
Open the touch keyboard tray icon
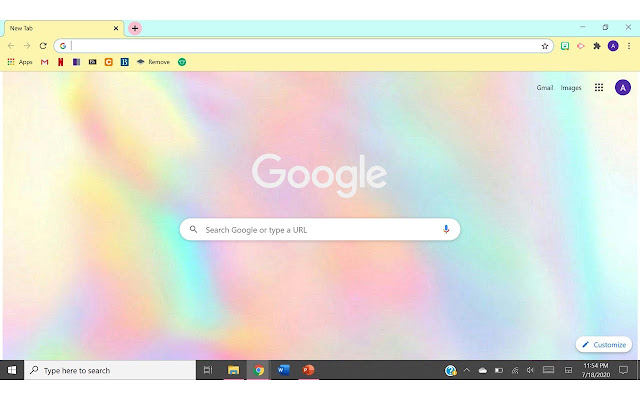(x=548, y=370)
